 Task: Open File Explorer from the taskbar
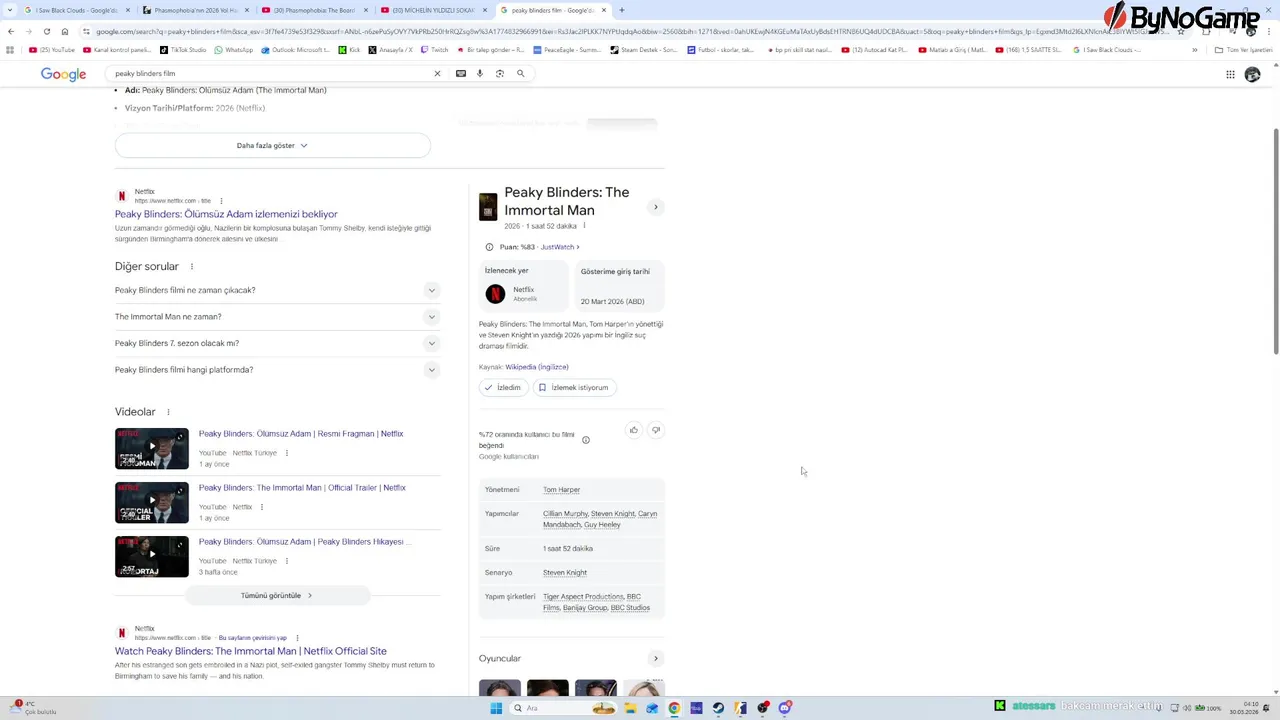pyautogui.click(x=630, y=708)
